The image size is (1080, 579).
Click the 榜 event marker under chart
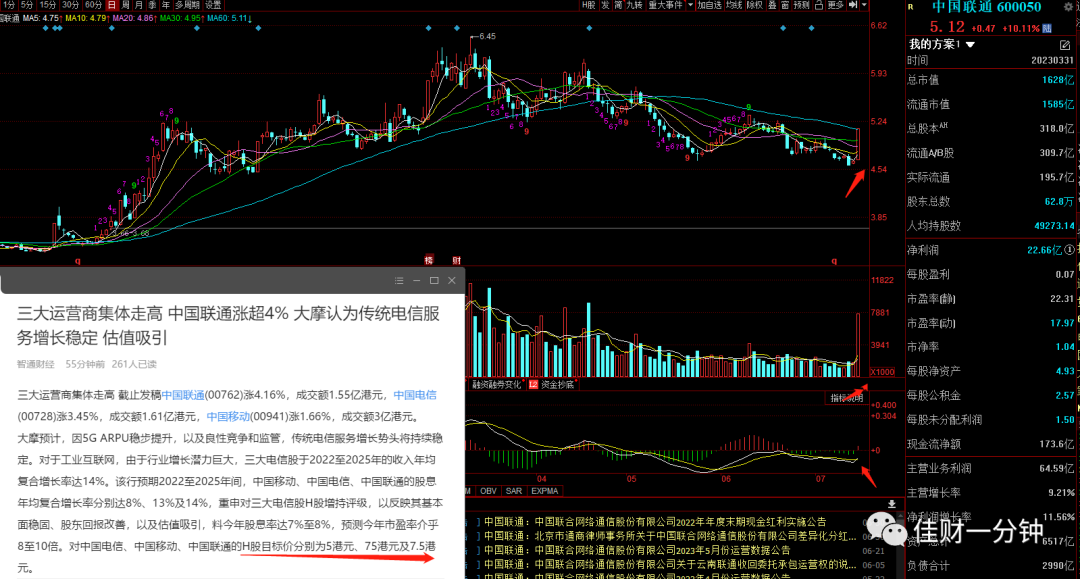click(x=428, y=260)
